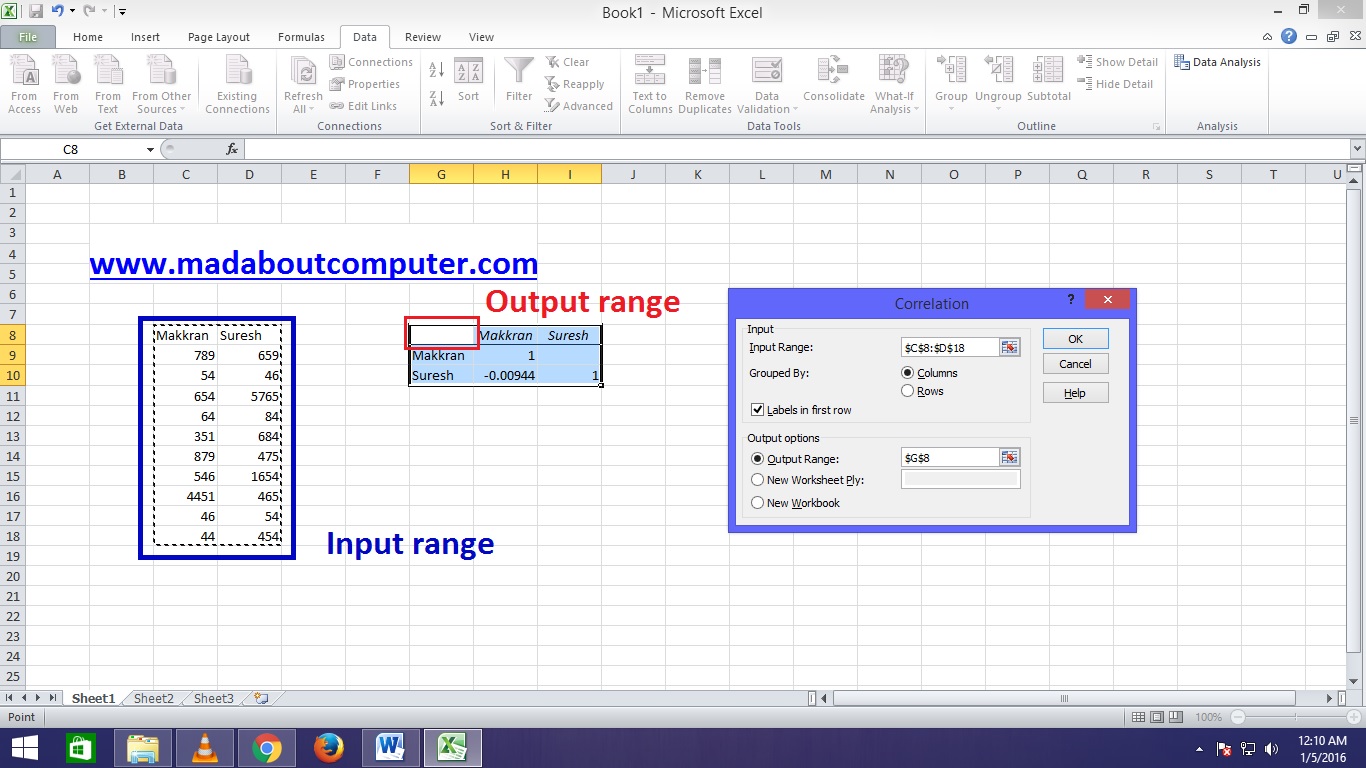
Task: Uncheck Labels in first row
Action: pyautogui.click(x=757, y=410)
